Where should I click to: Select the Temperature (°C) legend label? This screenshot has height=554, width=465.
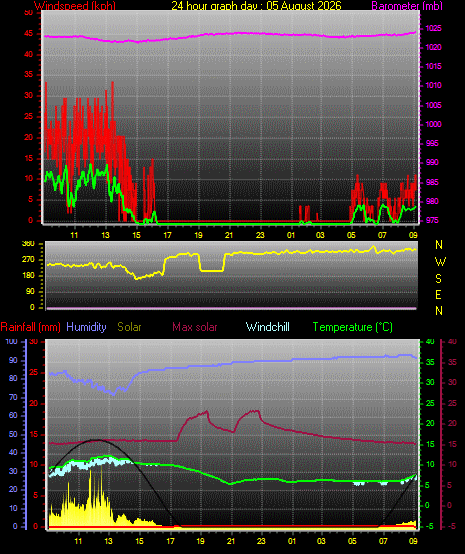pos(353,327)
